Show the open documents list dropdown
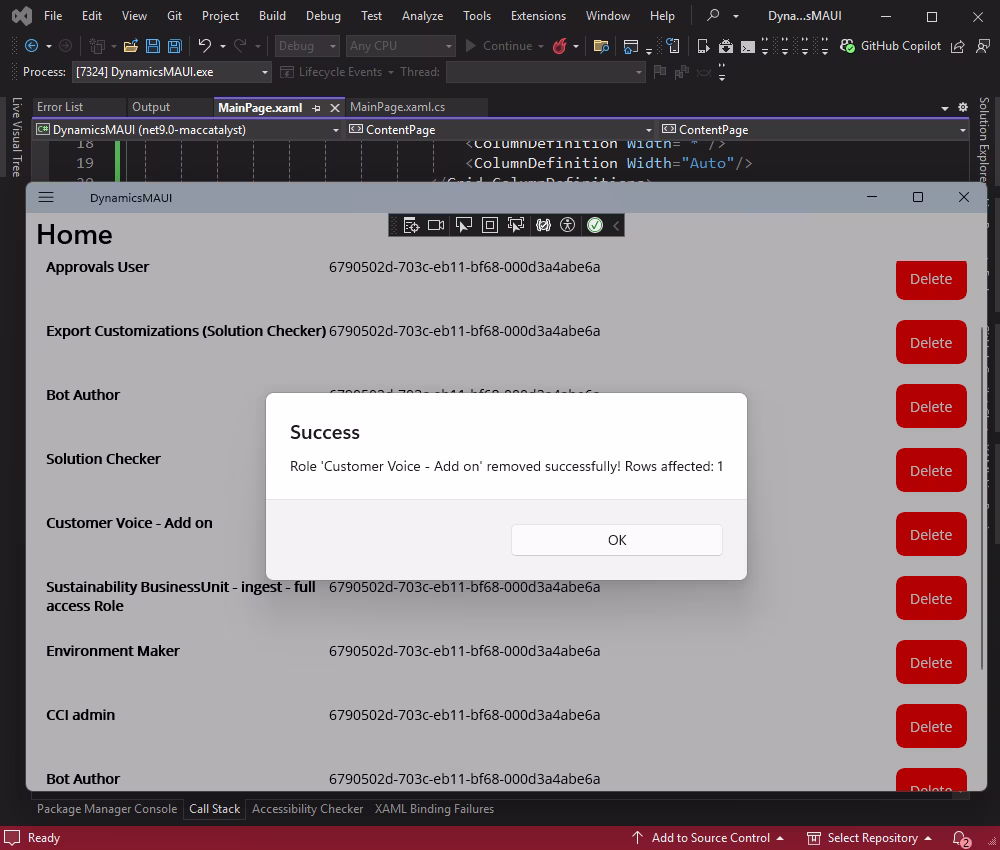Screen dimensions: 1000x850 point(945,108)
